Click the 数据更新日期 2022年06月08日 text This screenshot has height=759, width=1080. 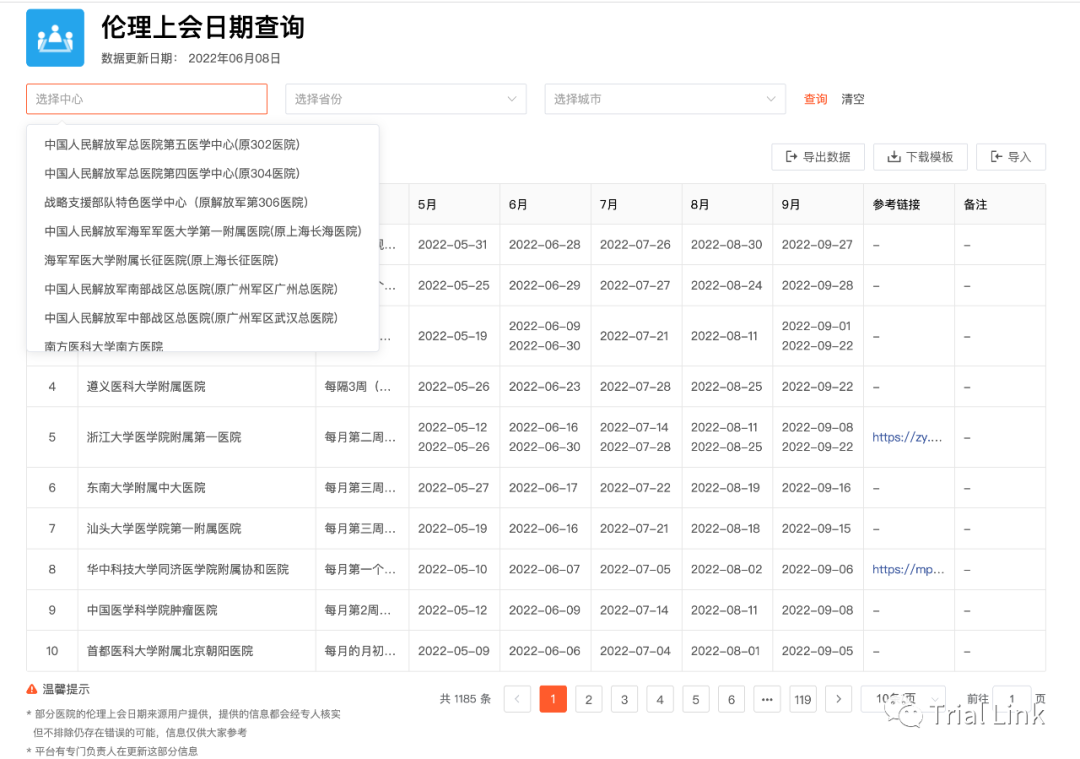coord(191,59)
